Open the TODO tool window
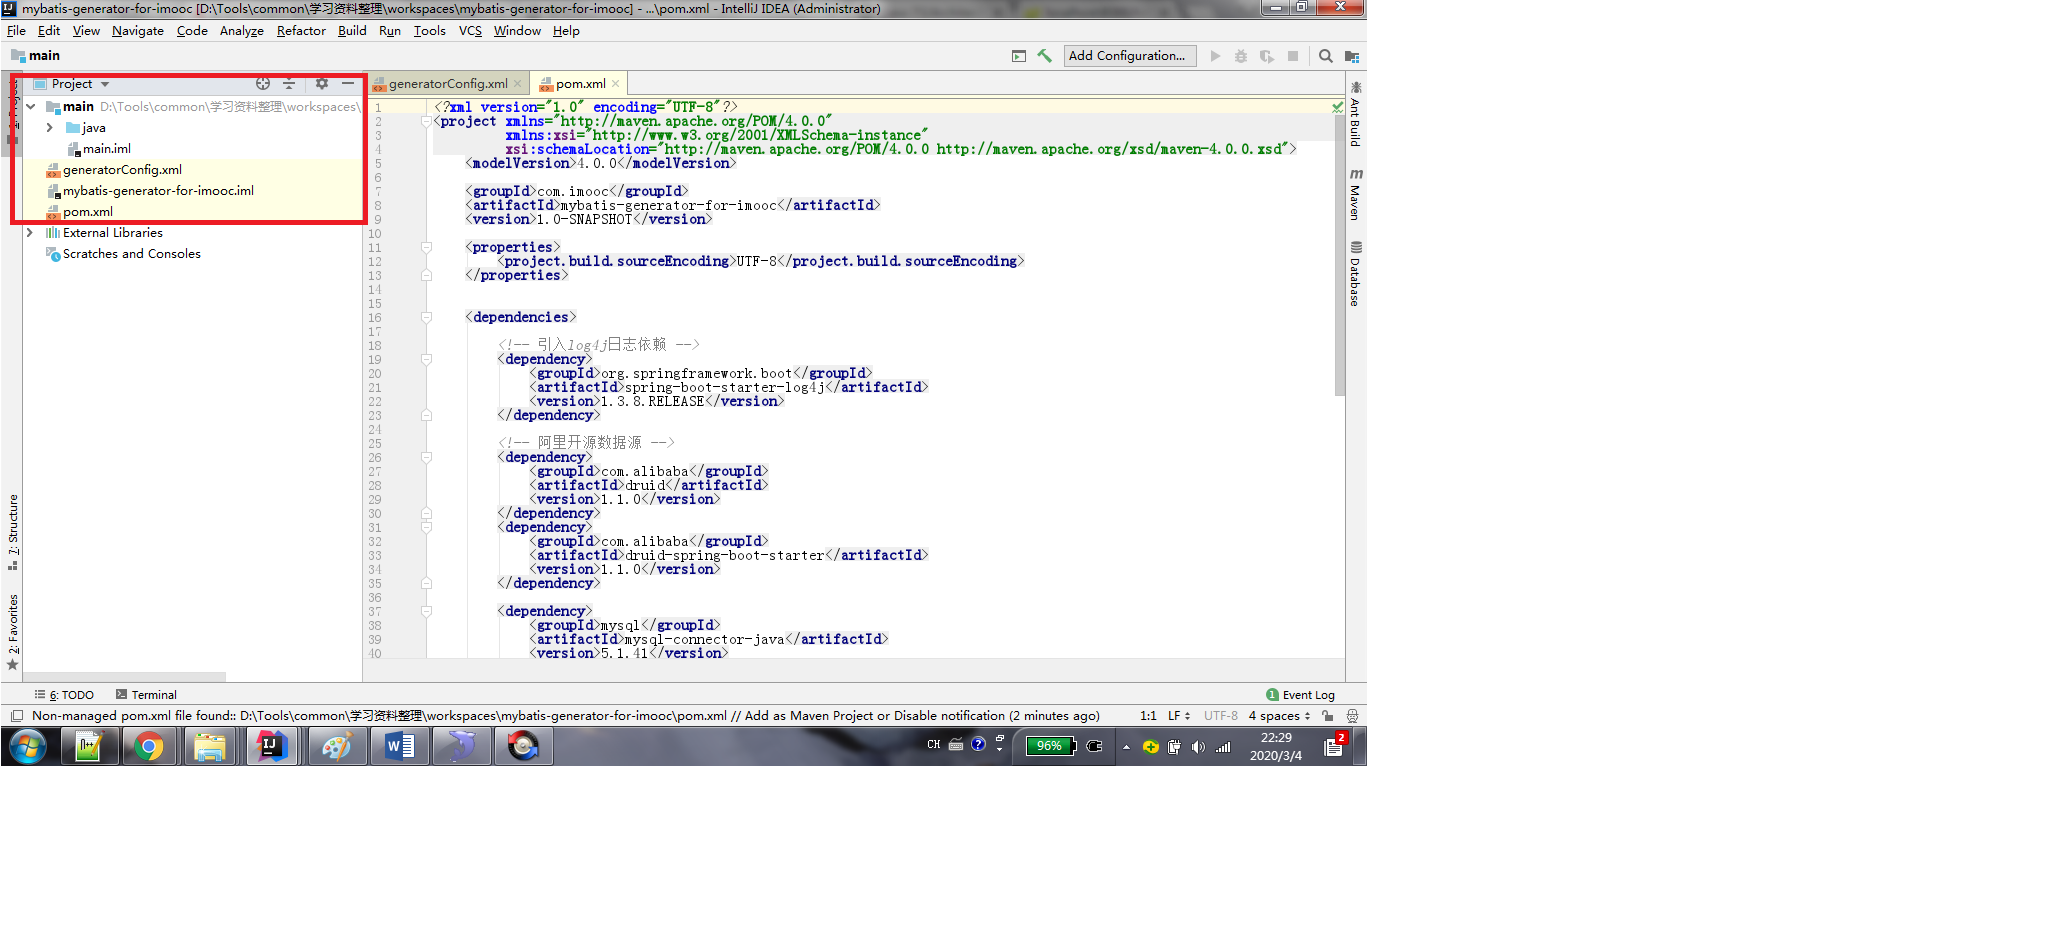Screen dimensions: 2052x934 [64, 695]
